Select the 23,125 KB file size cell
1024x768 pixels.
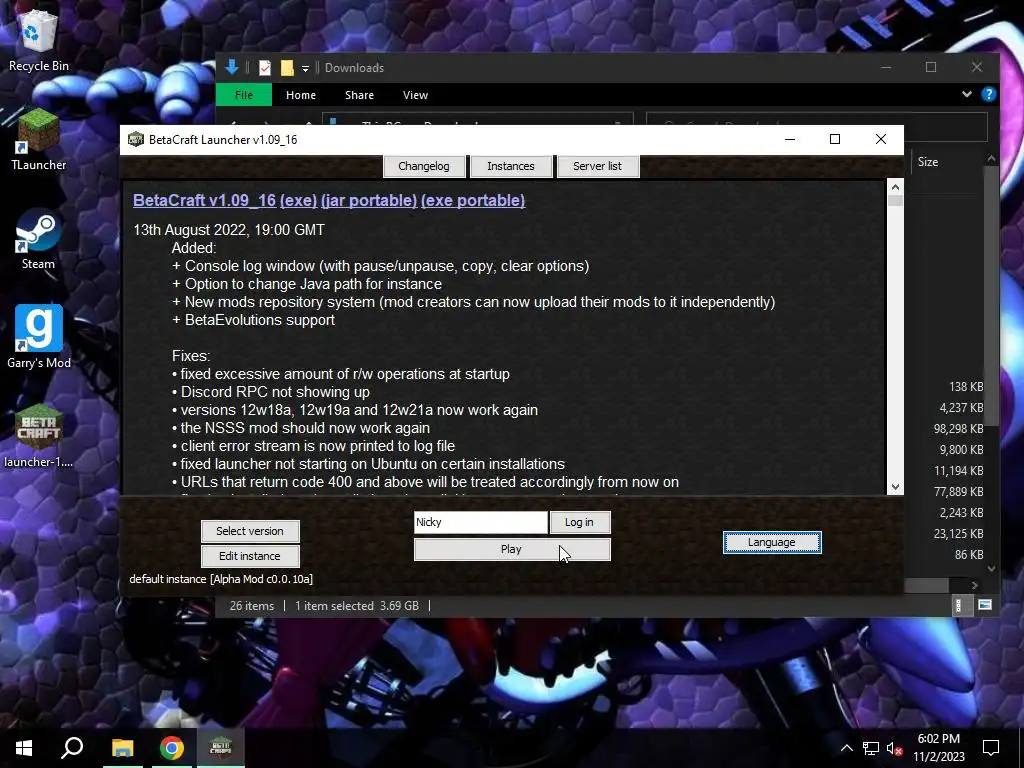pos(958,534)
